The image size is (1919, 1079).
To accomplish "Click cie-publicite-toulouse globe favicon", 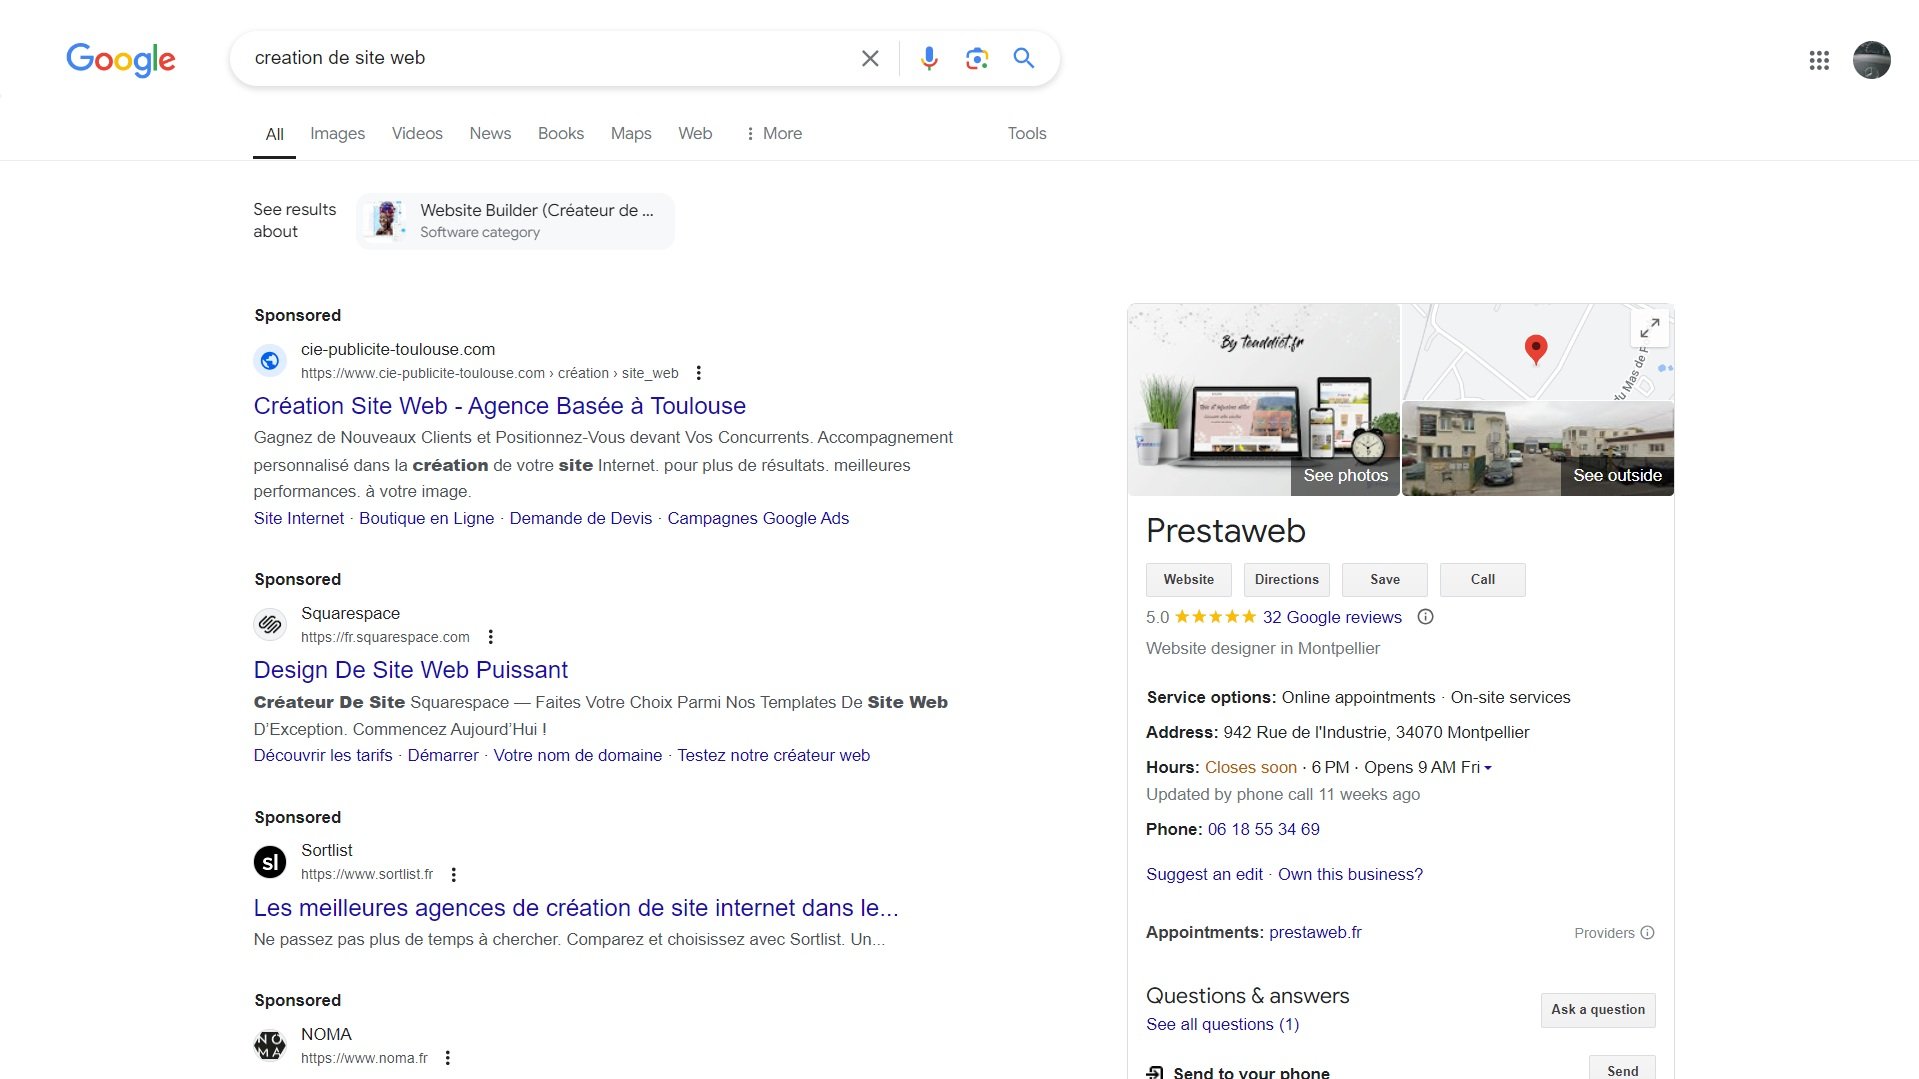I will point(270,361).
